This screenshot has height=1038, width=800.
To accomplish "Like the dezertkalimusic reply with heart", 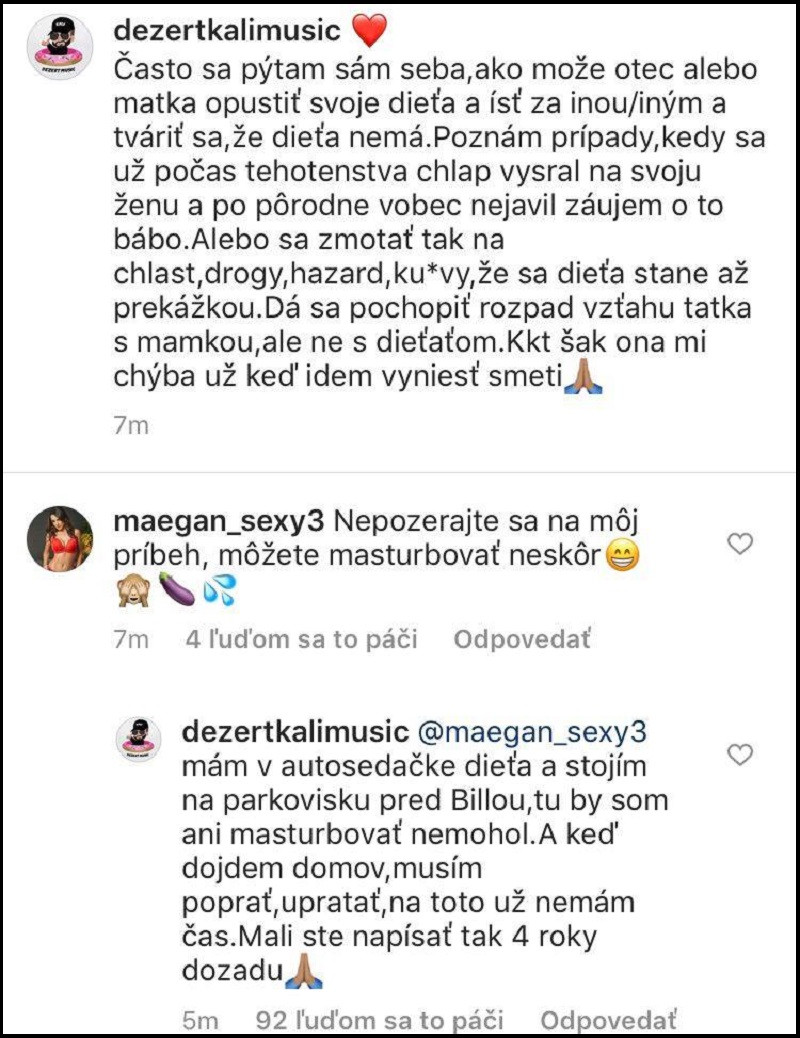I will pos(740,754).
